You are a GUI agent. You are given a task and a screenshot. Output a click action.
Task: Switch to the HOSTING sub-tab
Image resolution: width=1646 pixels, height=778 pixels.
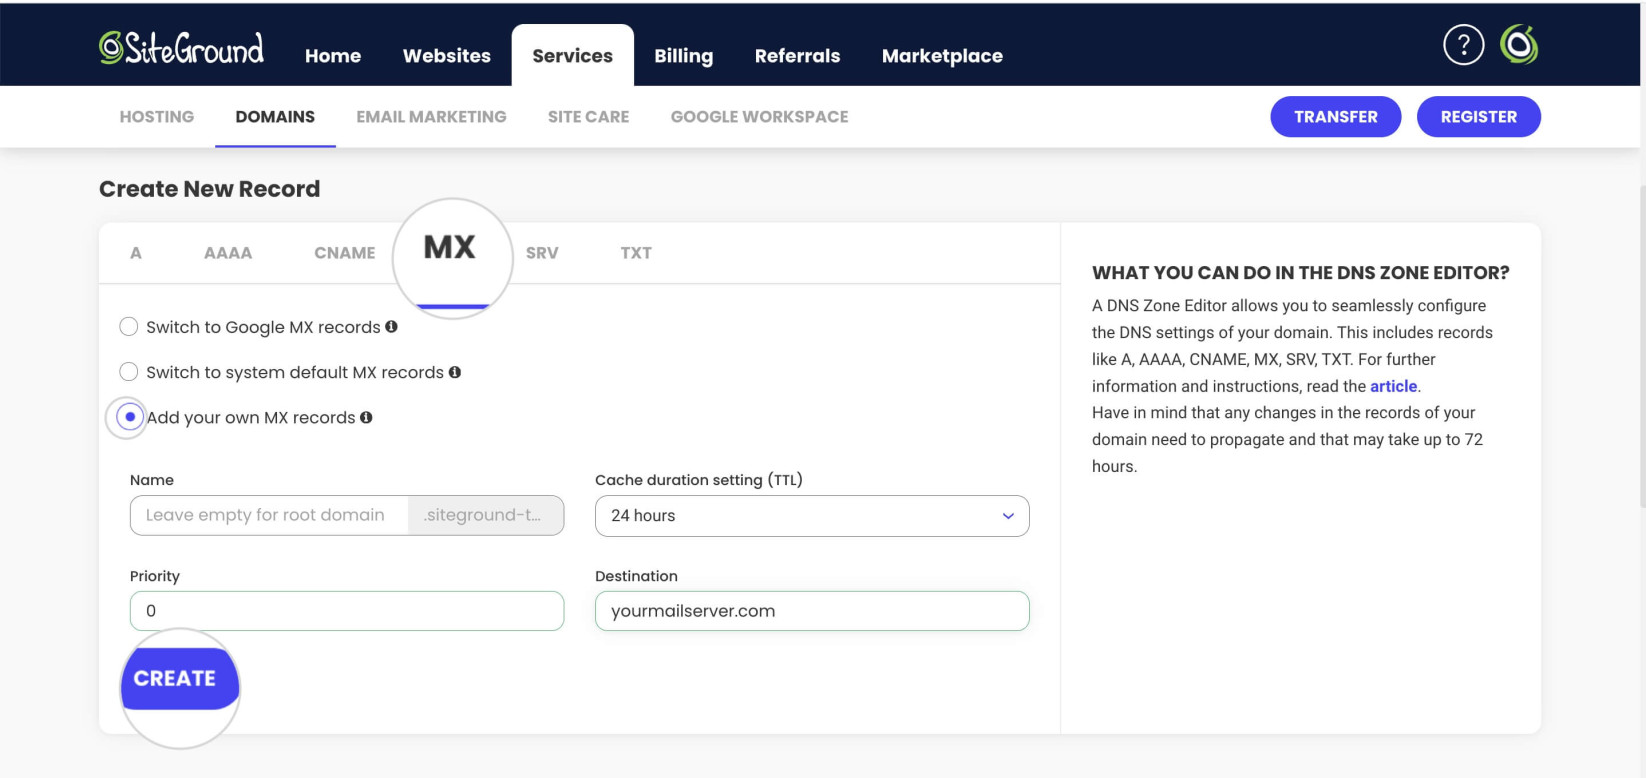pos(157,117)
